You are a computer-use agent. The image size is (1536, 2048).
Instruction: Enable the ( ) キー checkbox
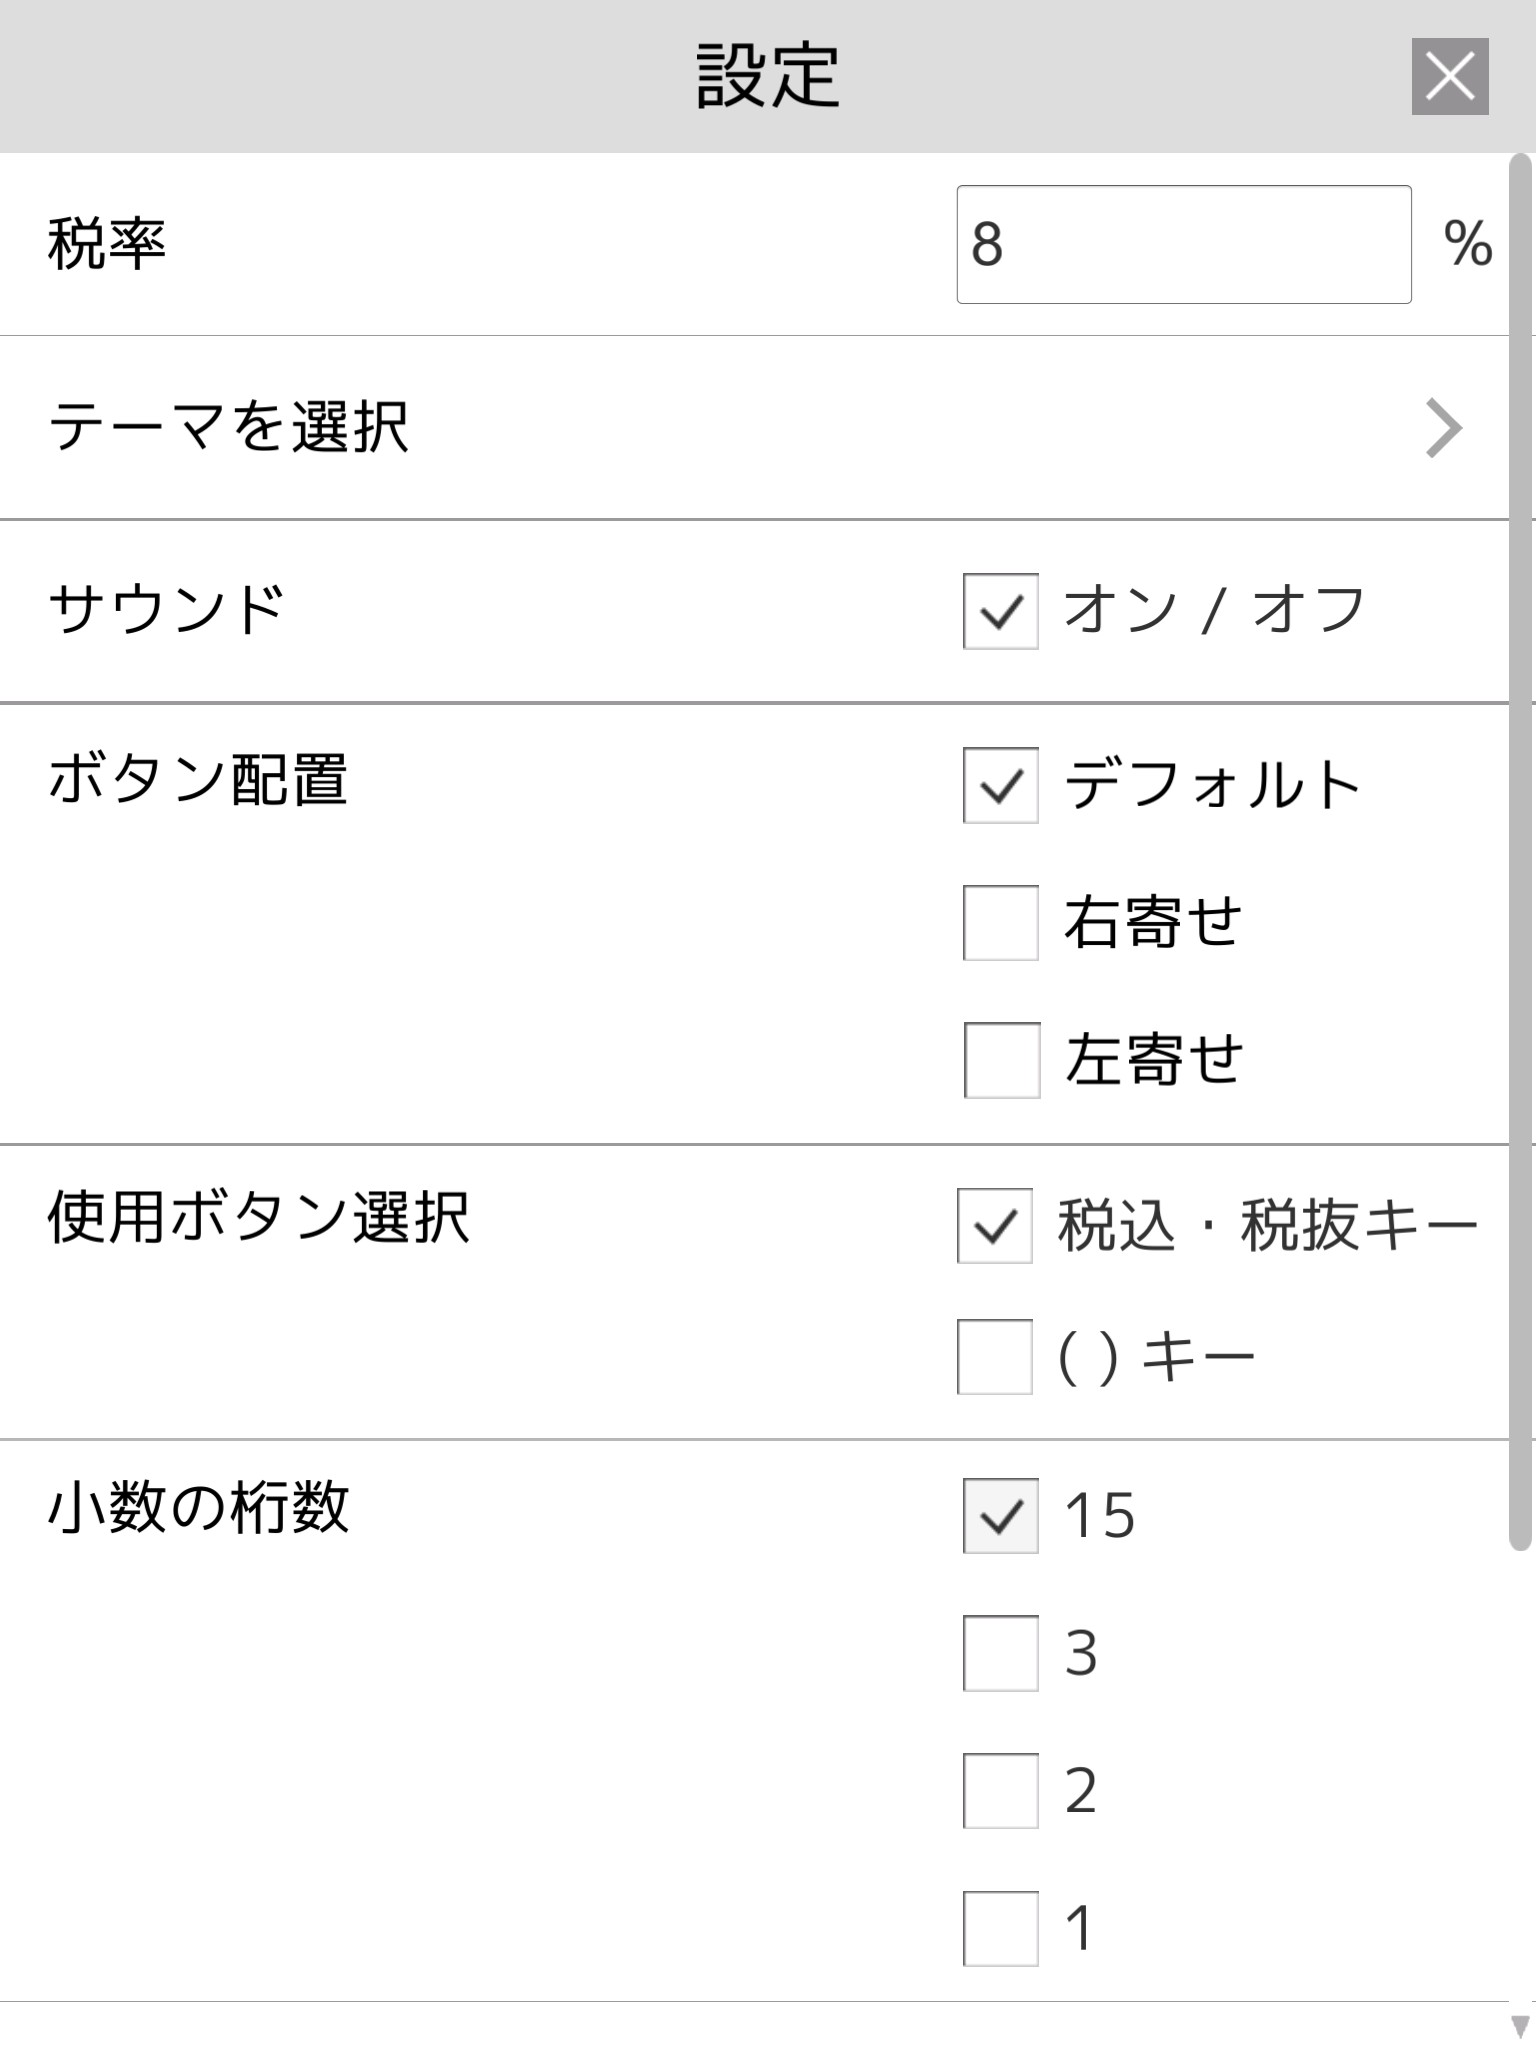coord(994,1357)
